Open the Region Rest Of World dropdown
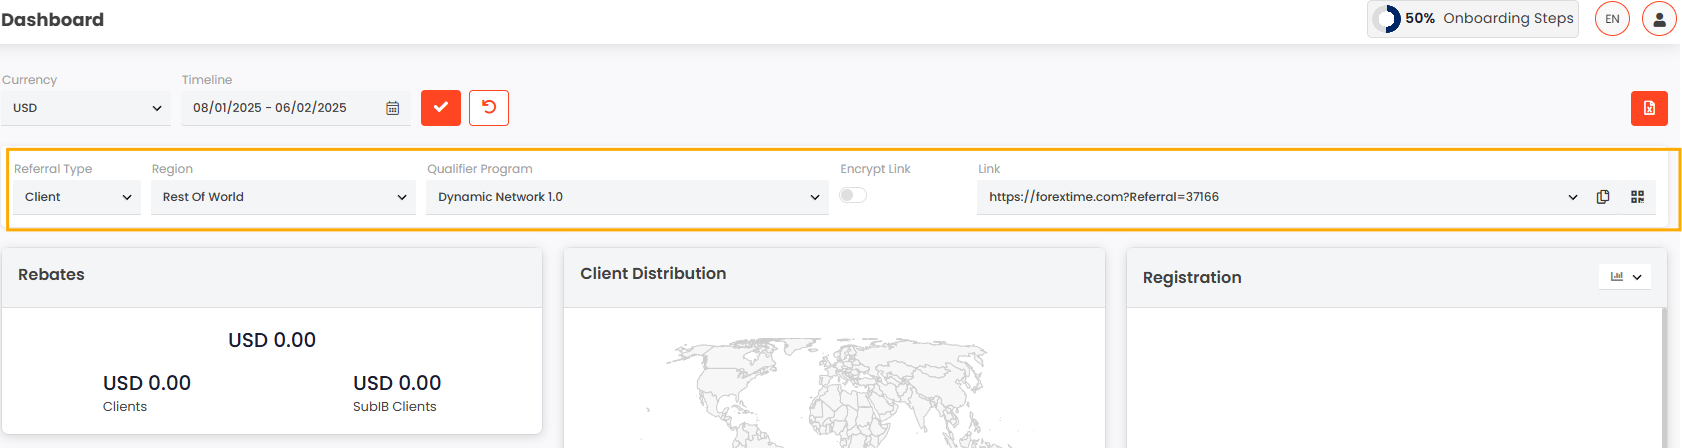Screen dimensions: 1682x448 pyautogui.click(x=284, y=197)
